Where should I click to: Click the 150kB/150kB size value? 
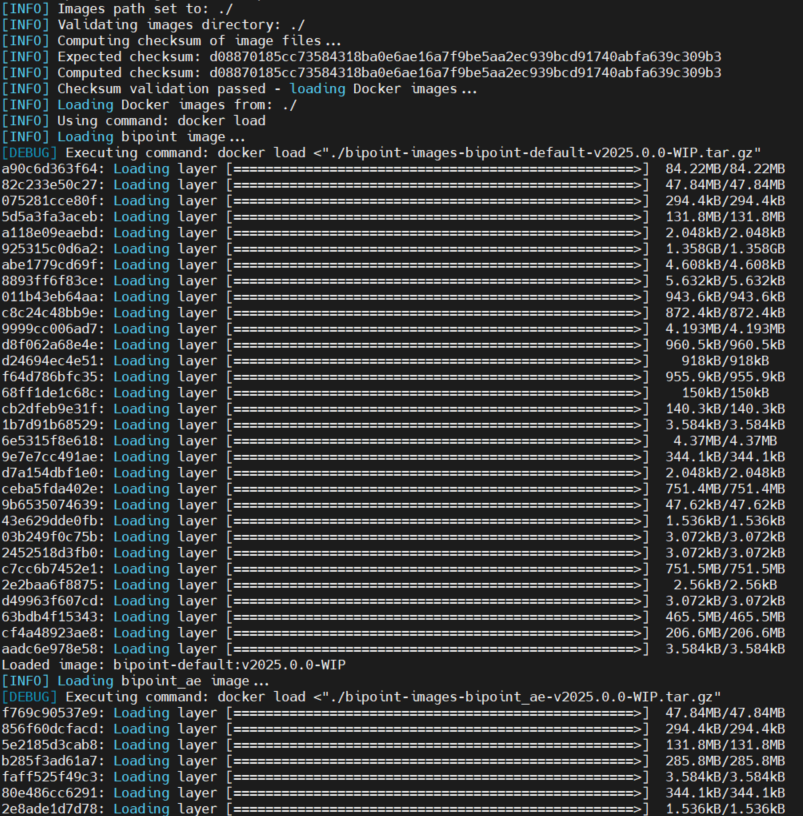coord(725,393)
